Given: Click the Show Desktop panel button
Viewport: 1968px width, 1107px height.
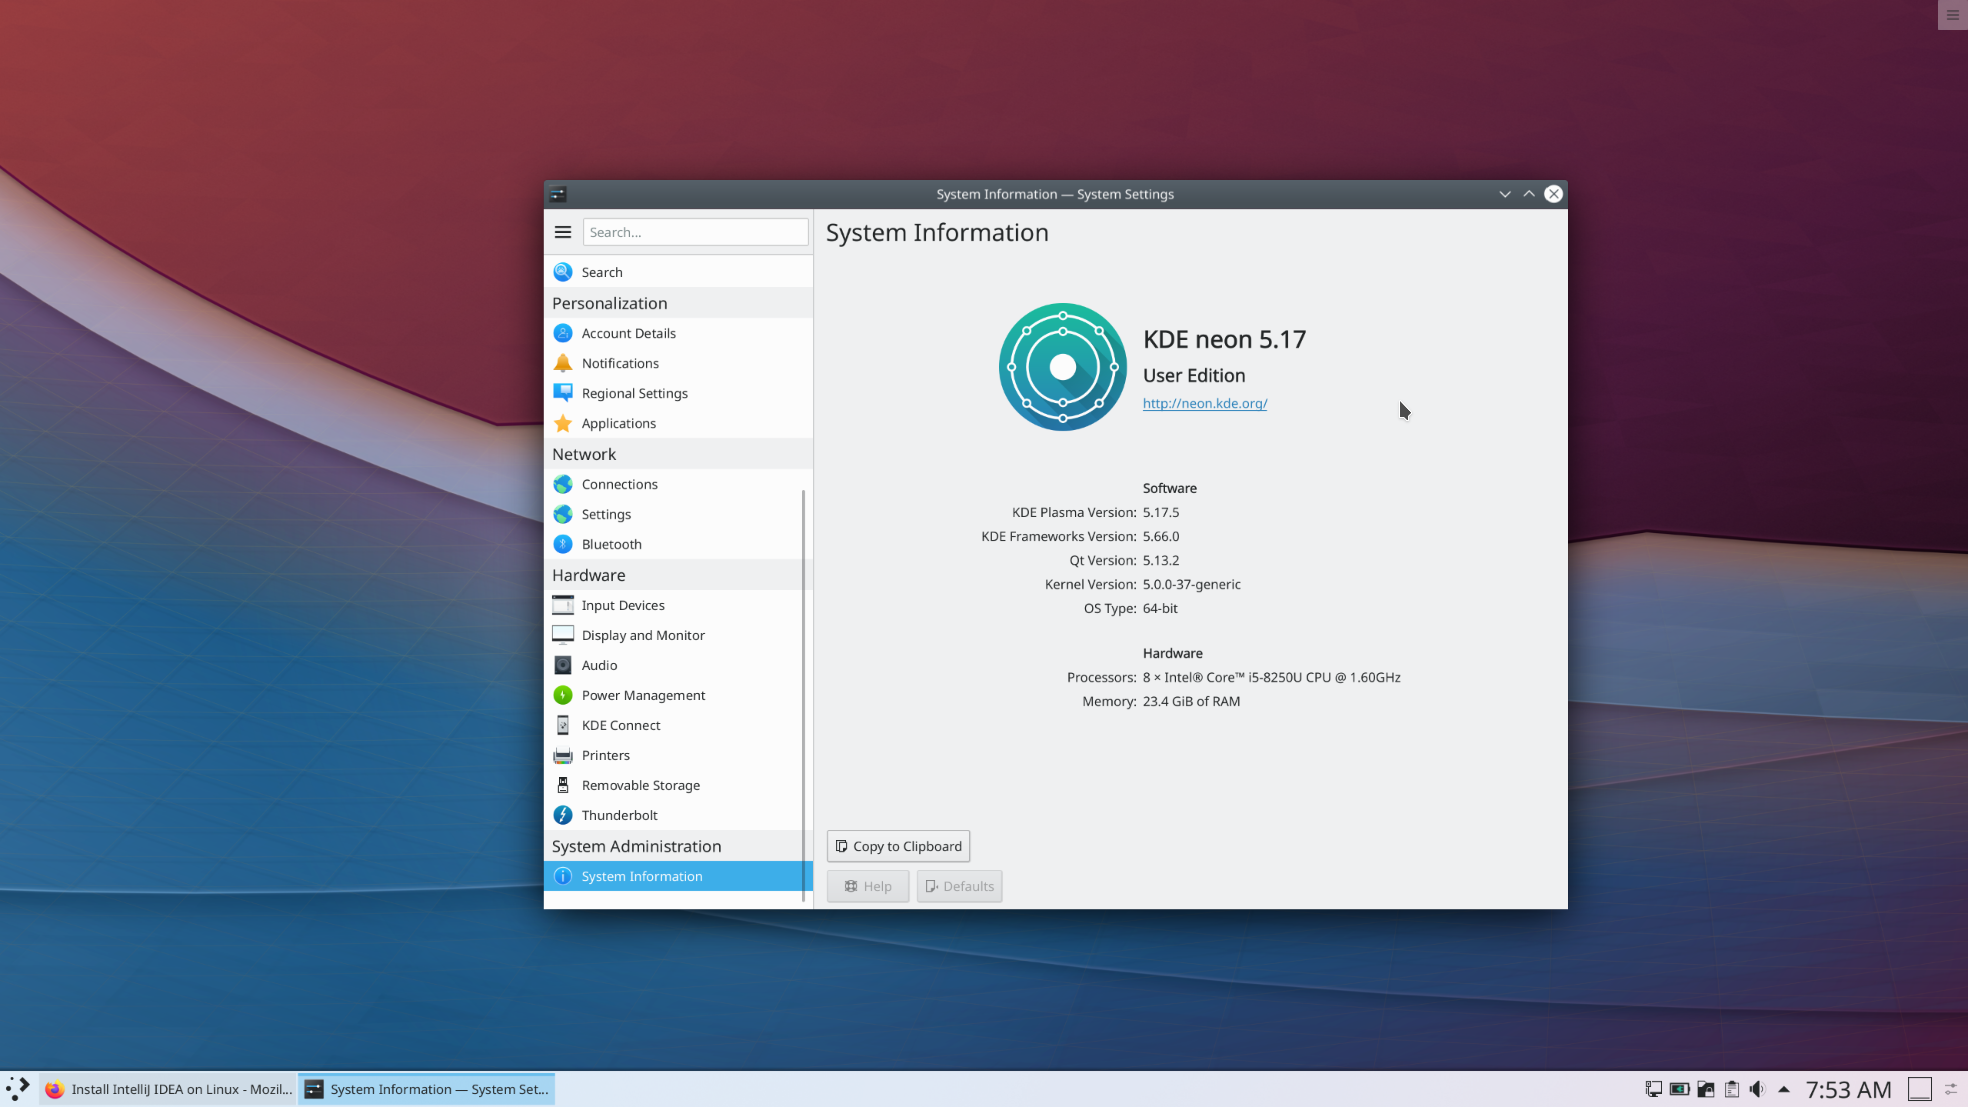Looking at the screenshot, I should coord(1919,1089).
